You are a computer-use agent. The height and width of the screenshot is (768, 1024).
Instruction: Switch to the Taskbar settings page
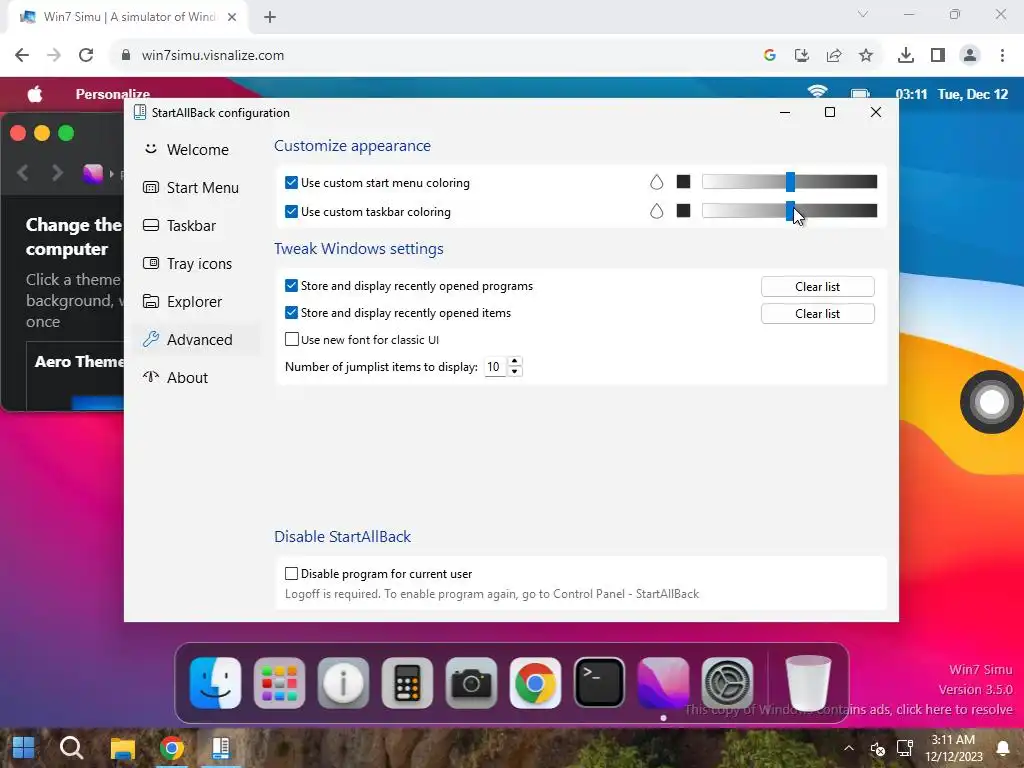[x=179, y=225]
